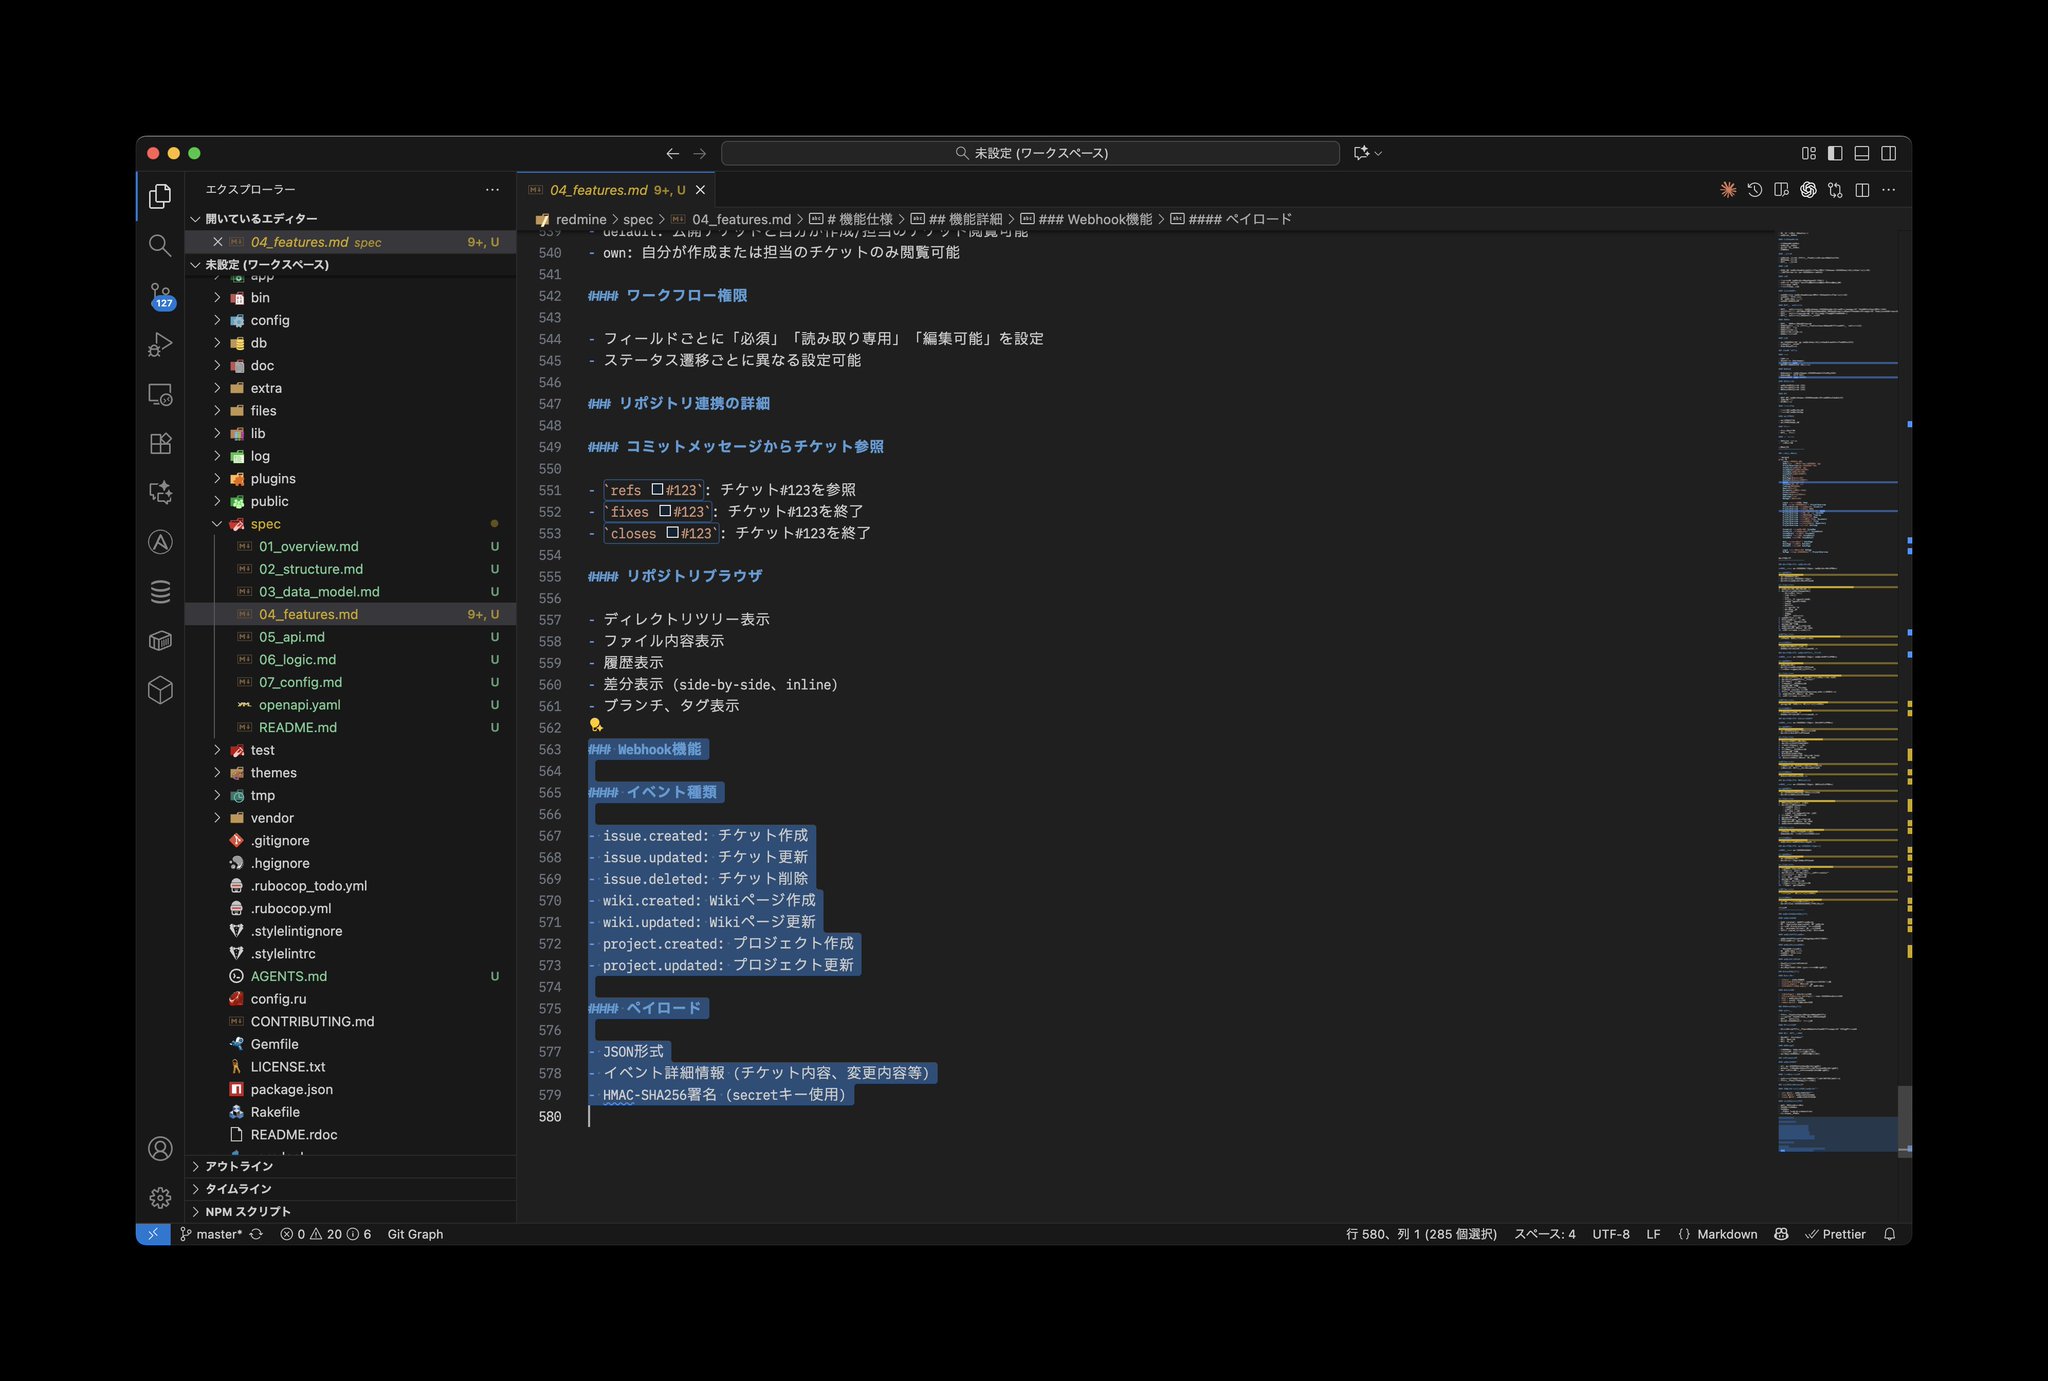
Task: Open Remote Explorer in activity bar
Action: (x=160, y=394)
